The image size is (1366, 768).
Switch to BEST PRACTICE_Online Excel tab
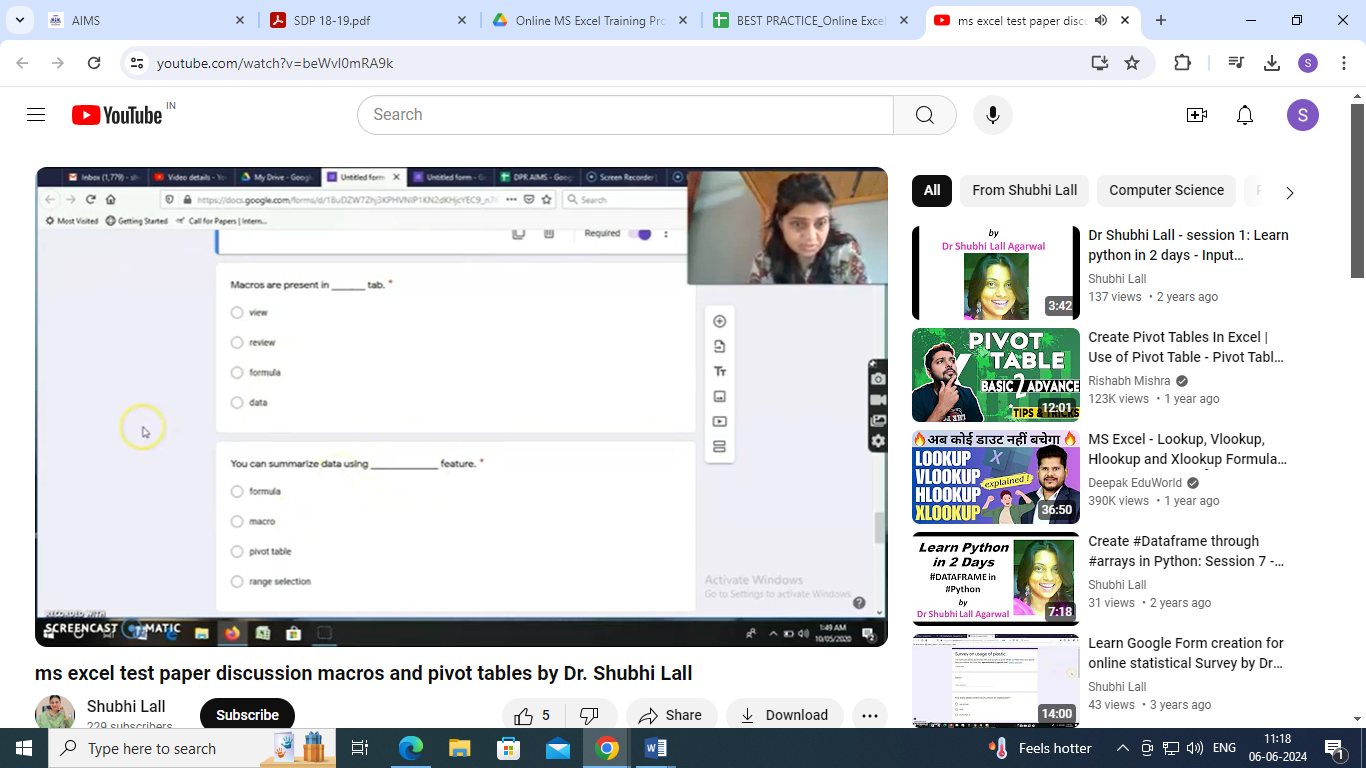pos(812,20)
